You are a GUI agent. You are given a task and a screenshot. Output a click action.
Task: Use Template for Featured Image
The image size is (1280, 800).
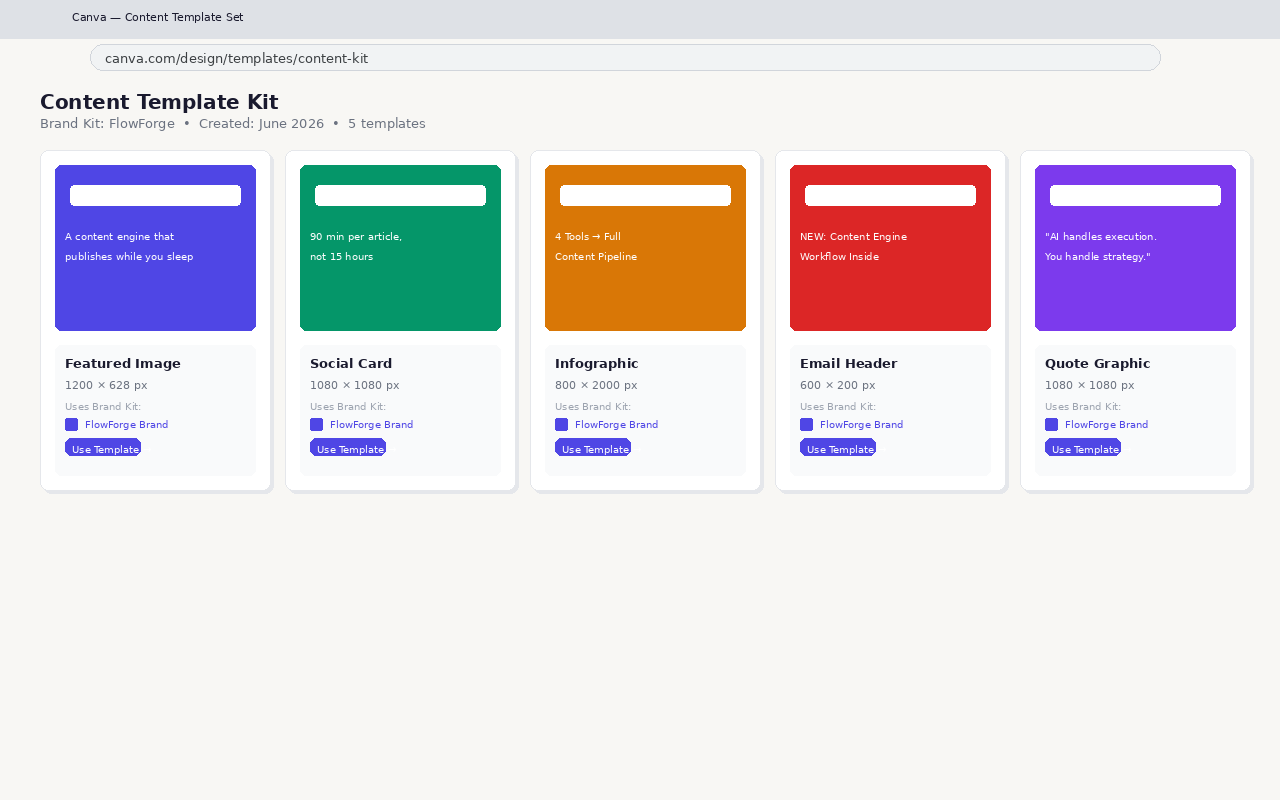(103, 447)
